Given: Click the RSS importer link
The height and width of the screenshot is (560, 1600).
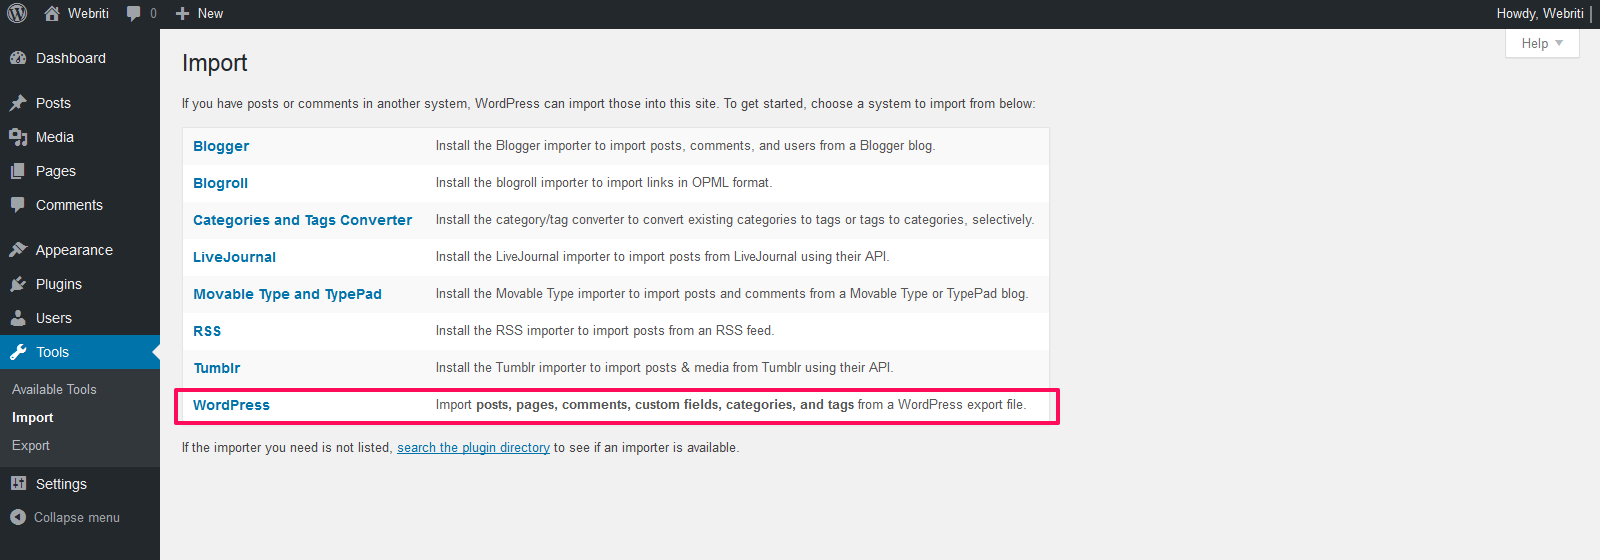Looking at the screenshot, I should click(x=207, y=331).
